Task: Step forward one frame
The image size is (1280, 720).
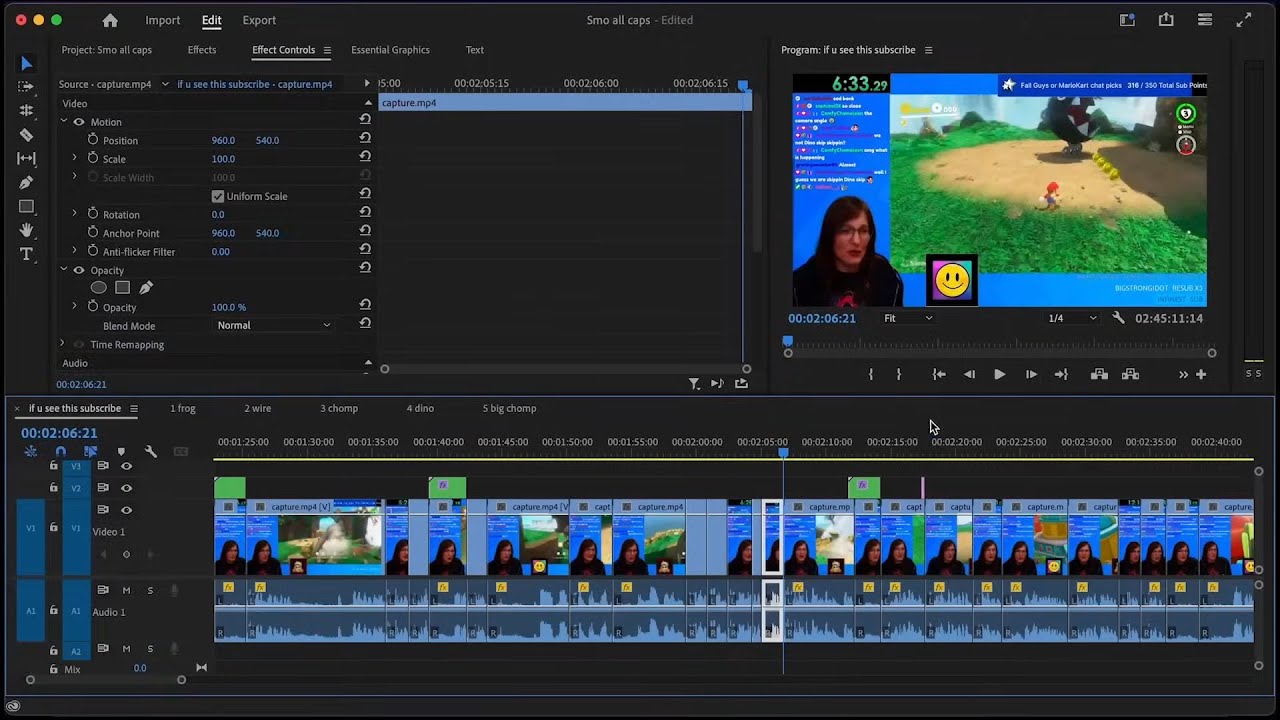Action: [1031, 374]
